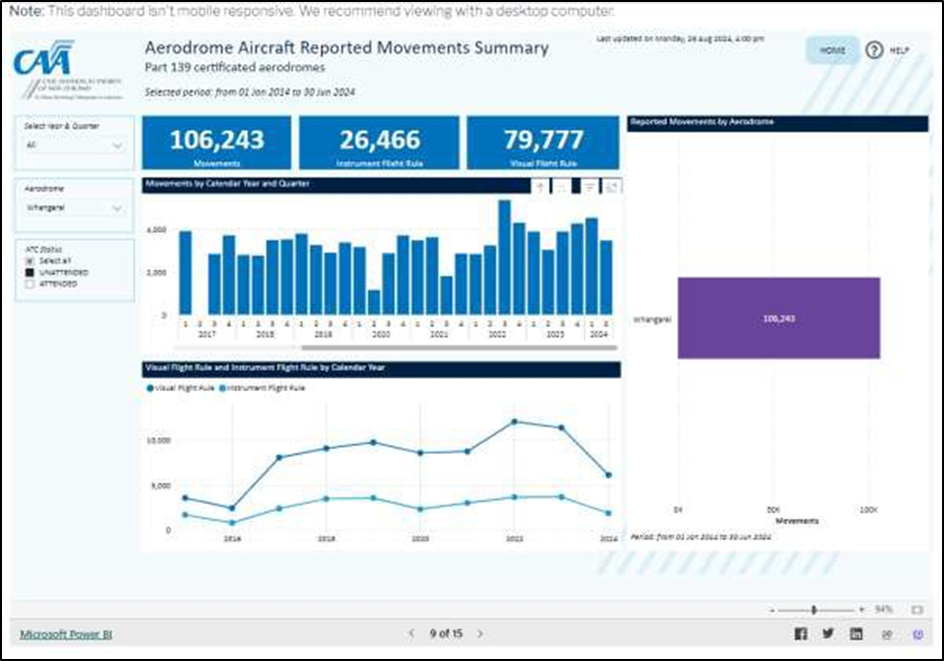The height and width of the screenshot is (661, 944).
Task: Toggle the UNATTENDED checkbox
Action: [x=30, y=272]
